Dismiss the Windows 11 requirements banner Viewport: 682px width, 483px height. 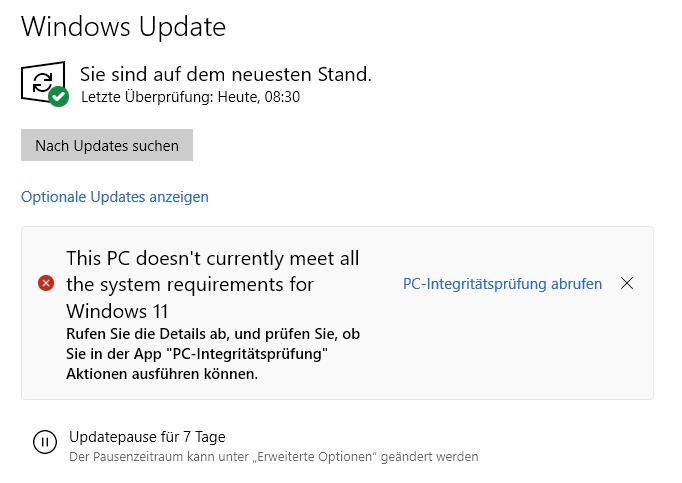pos(627,284)
